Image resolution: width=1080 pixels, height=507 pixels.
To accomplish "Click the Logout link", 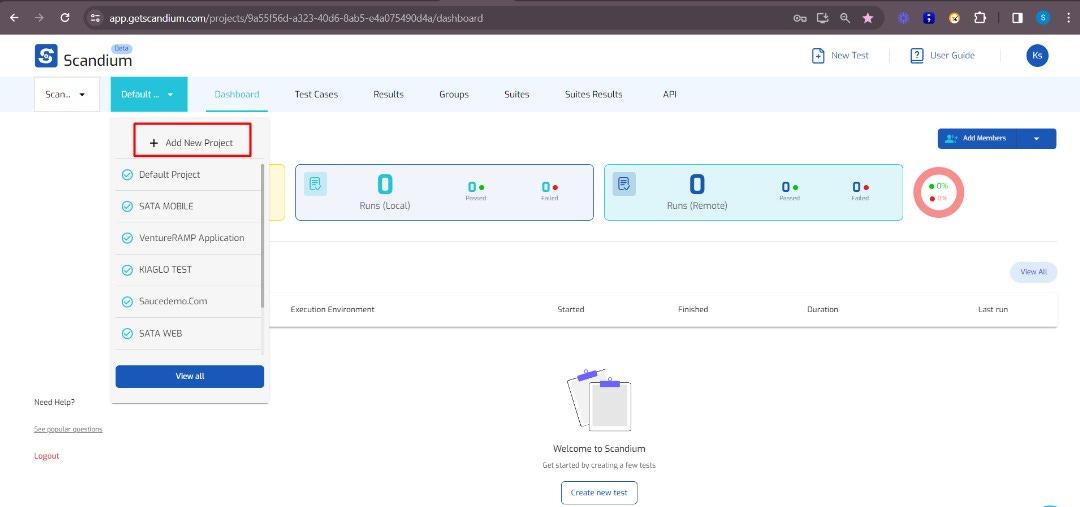I will point(47,456).
